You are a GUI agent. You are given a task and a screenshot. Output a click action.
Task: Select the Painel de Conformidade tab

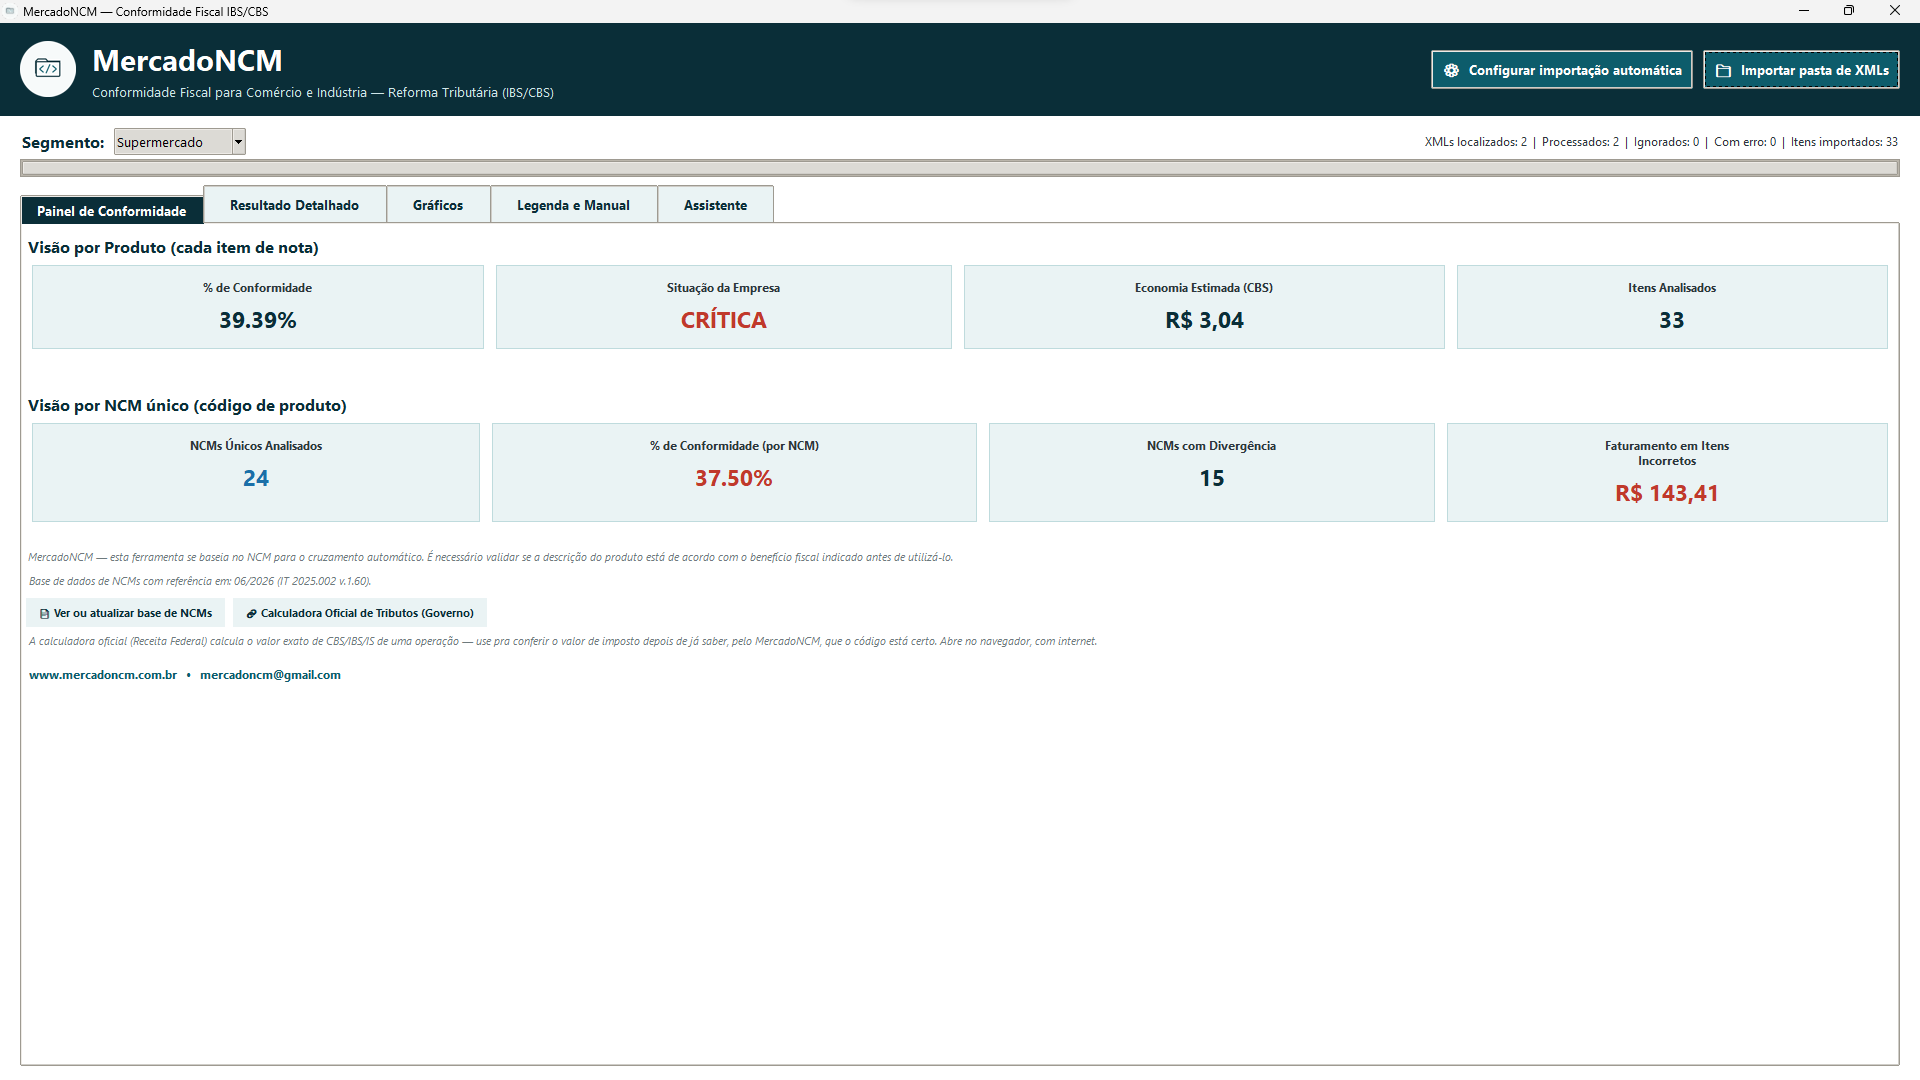coord(112,210)
